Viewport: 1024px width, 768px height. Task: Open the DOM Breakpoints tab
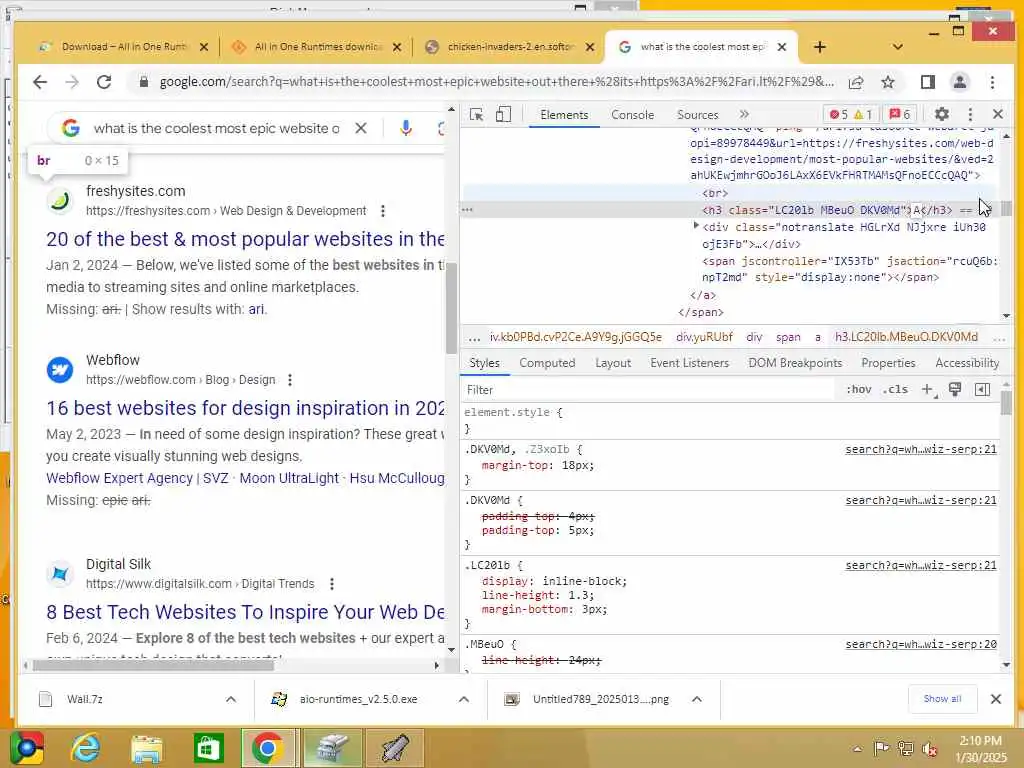tap(795, 363)
